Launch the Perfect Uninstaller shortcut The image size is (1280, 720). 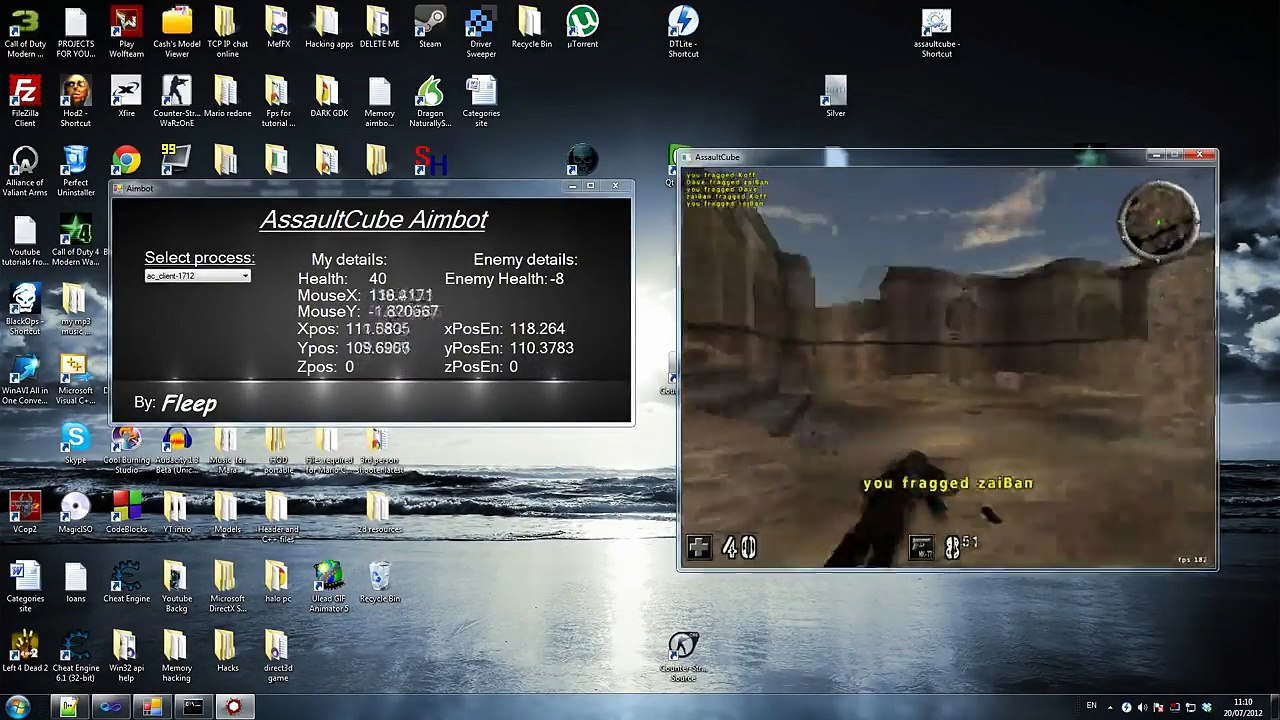pyautogui.click(x=75, y=171)
